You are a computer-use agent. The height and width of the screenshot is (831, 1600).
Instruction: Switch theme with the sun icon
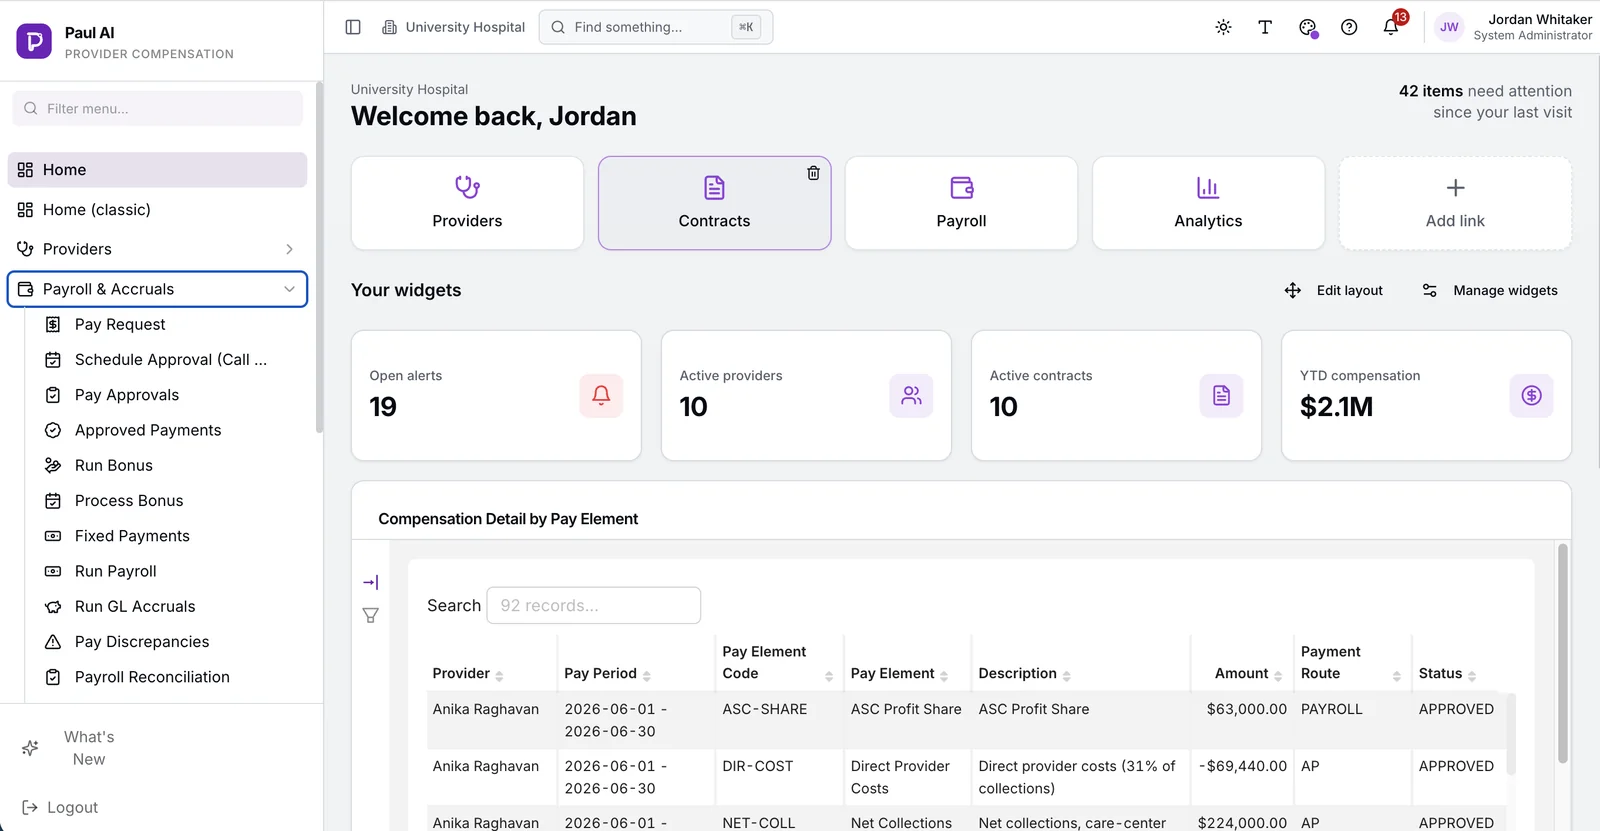(1223, 27)
